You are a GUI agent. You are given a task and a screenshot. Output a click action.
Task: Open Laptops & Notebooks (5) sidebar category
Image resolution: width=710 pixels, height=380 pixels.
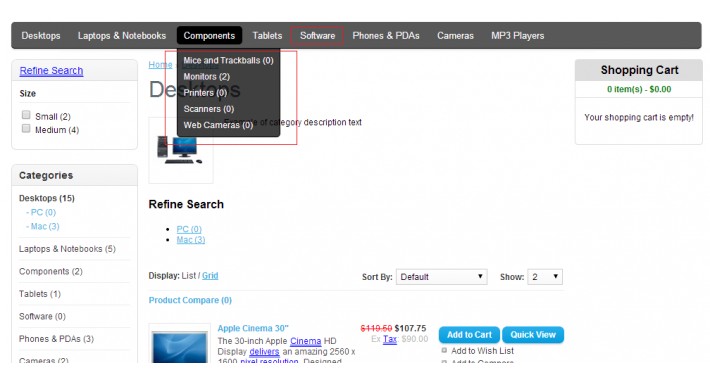[x=67, y=249]
